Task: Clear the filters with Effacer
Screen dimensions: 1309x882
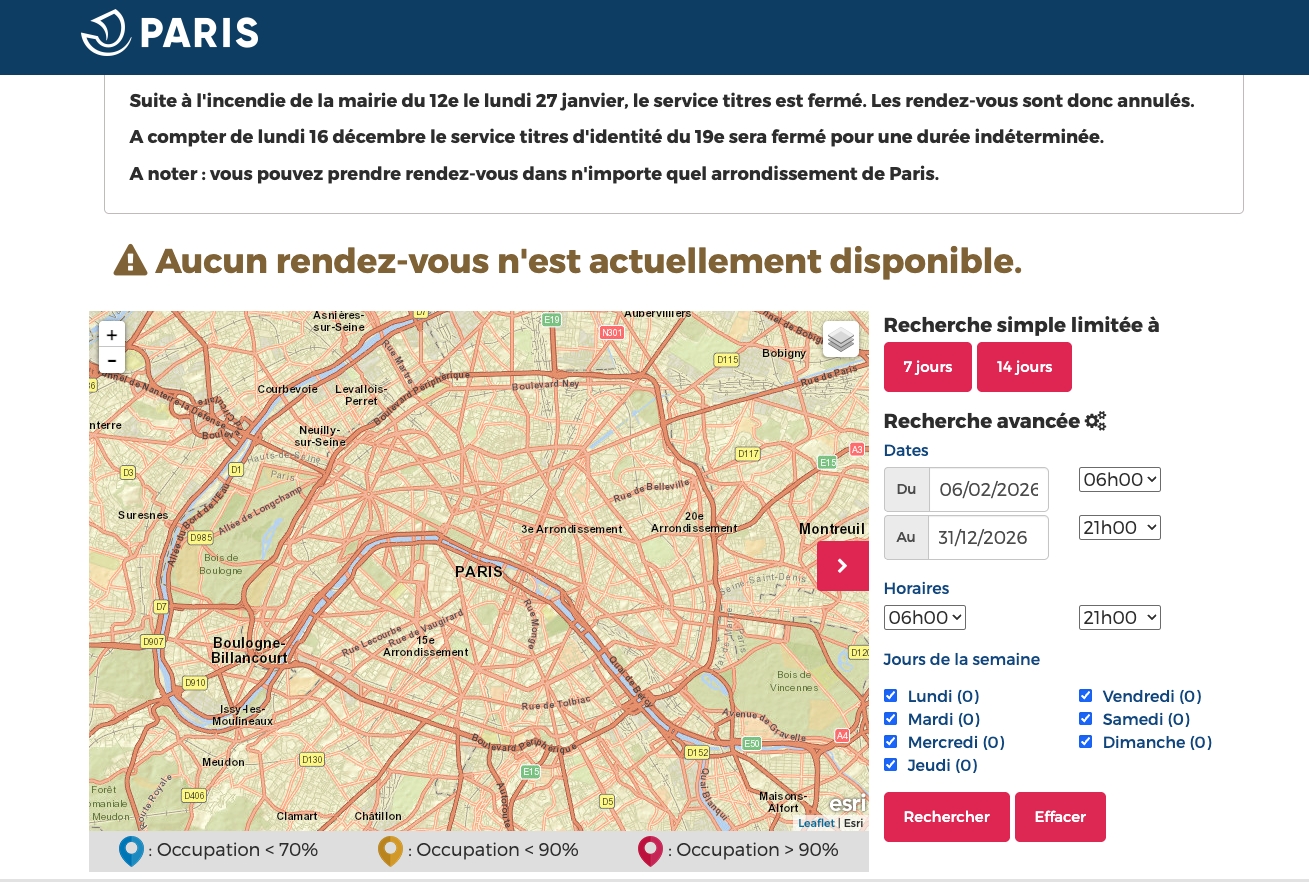Action: click(1060, 817)
